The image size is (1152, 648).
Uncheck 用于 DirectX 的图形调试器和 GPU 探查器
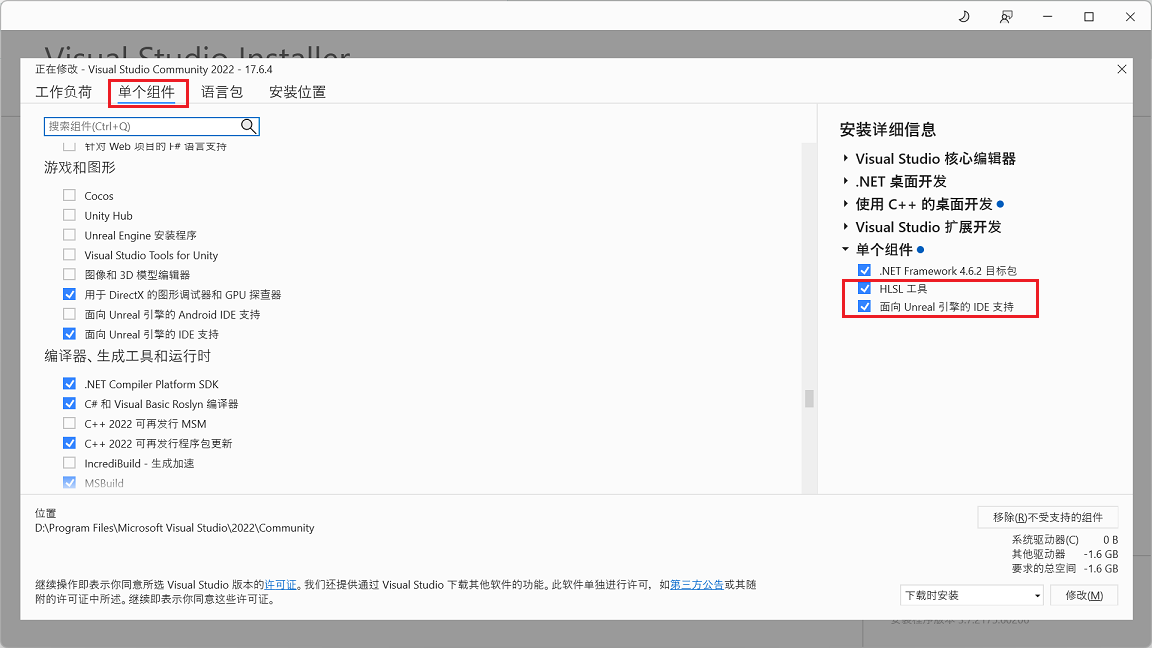pos(69,295)
